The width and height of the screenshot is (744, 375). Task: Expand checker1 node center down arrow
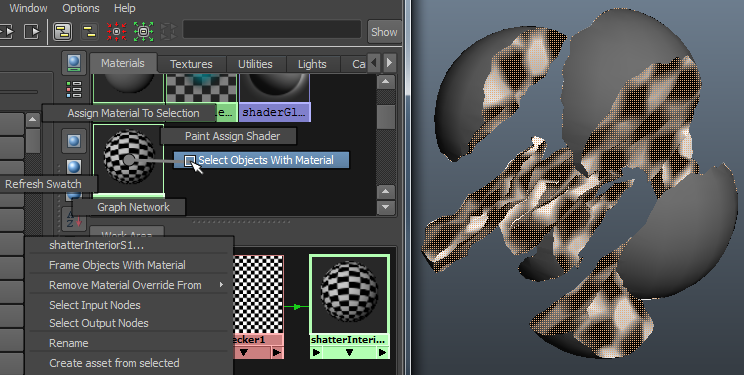[x=243, y=353]
